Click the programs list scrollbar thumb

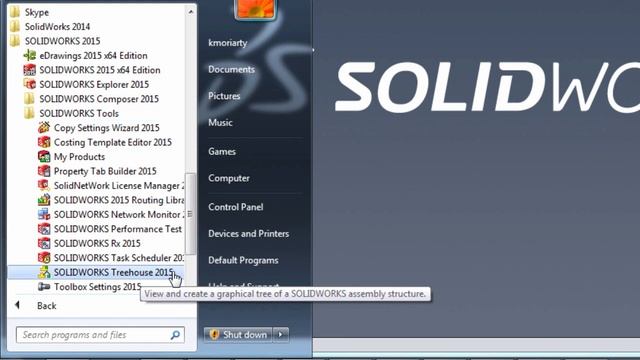[191, 213]
